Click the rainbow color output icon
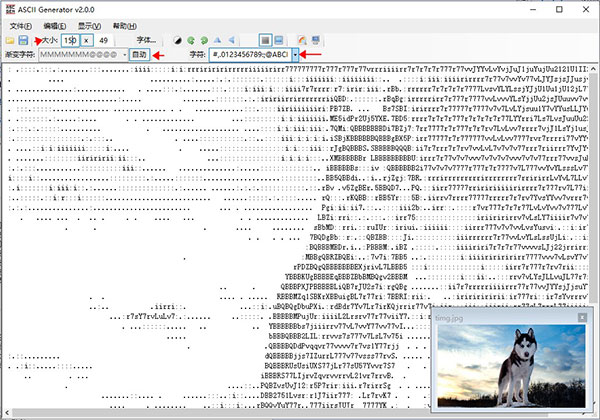Image resolution: width=600 pixels, height=420 pixels. (302, 40)
